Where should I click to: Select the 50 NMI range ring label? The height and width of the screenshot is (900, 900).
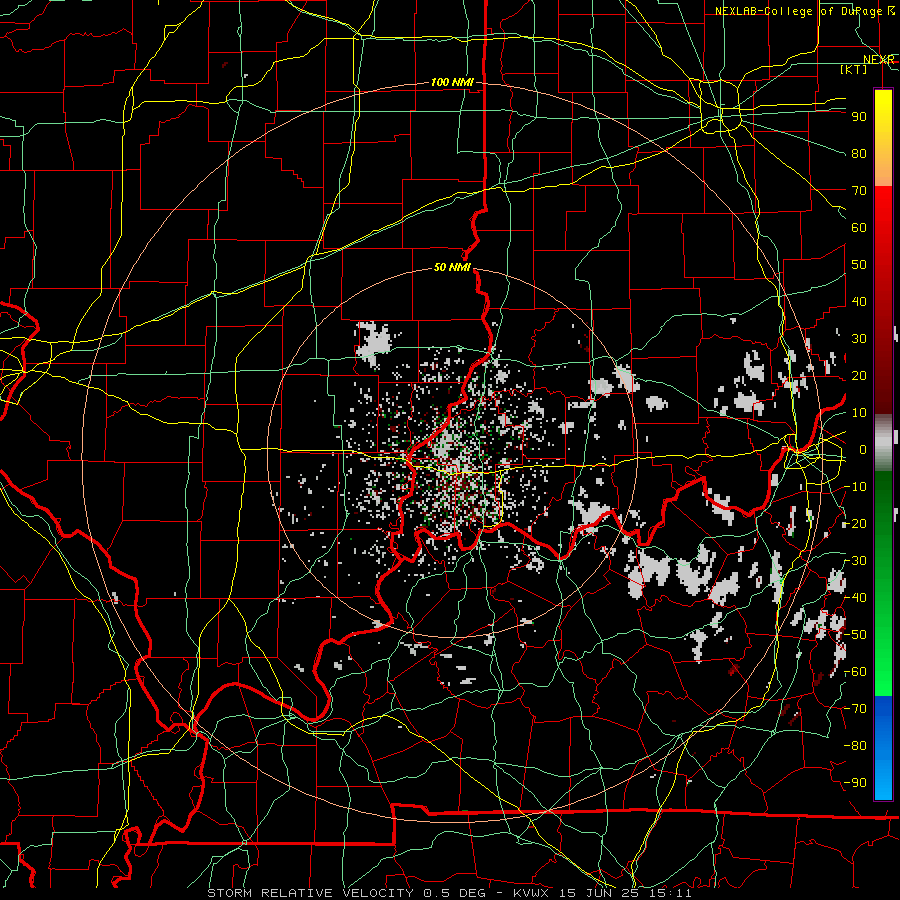tap(452, 267)
